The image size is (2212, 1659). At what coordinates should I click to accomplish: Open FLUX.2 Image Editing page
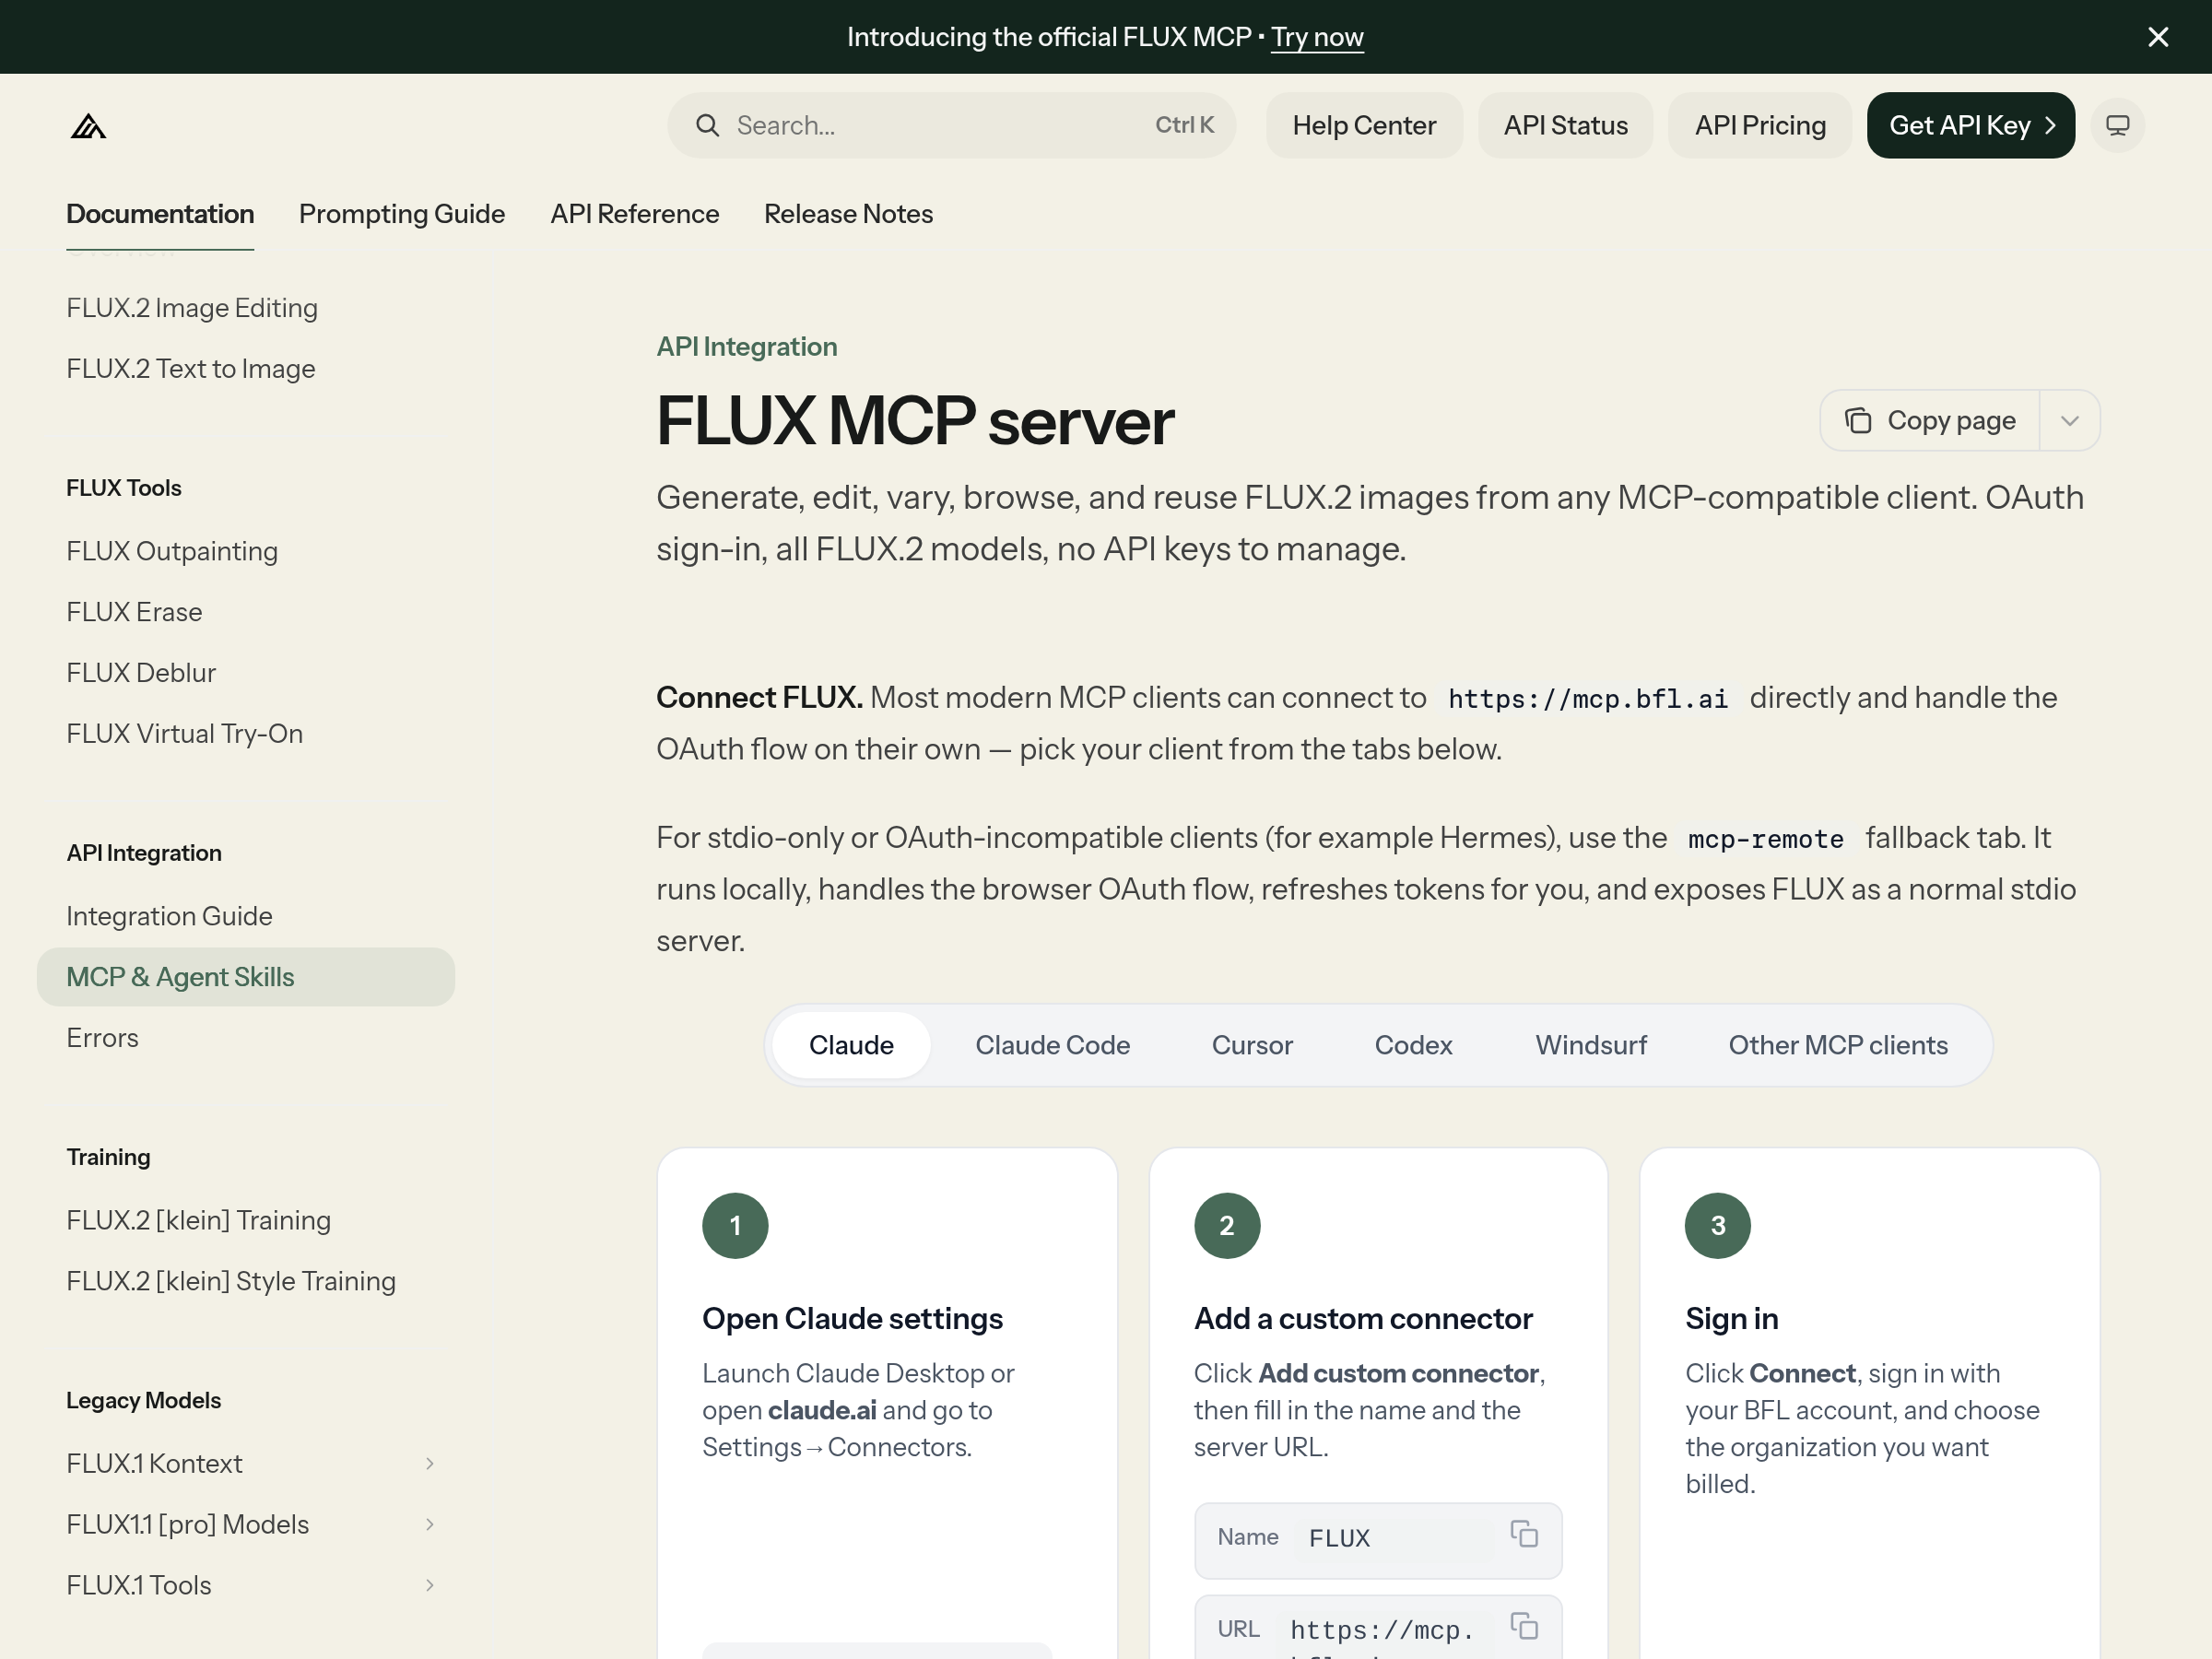192,308
